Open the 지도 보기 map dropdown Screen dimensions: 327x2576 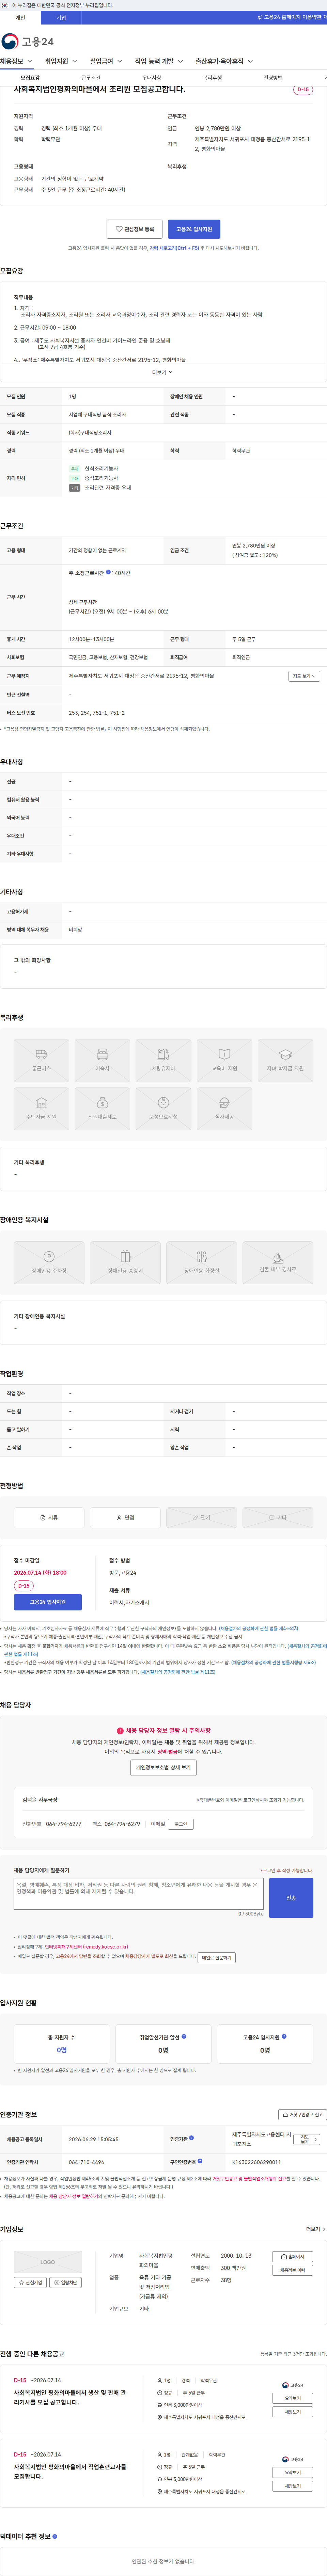(304, 676)
